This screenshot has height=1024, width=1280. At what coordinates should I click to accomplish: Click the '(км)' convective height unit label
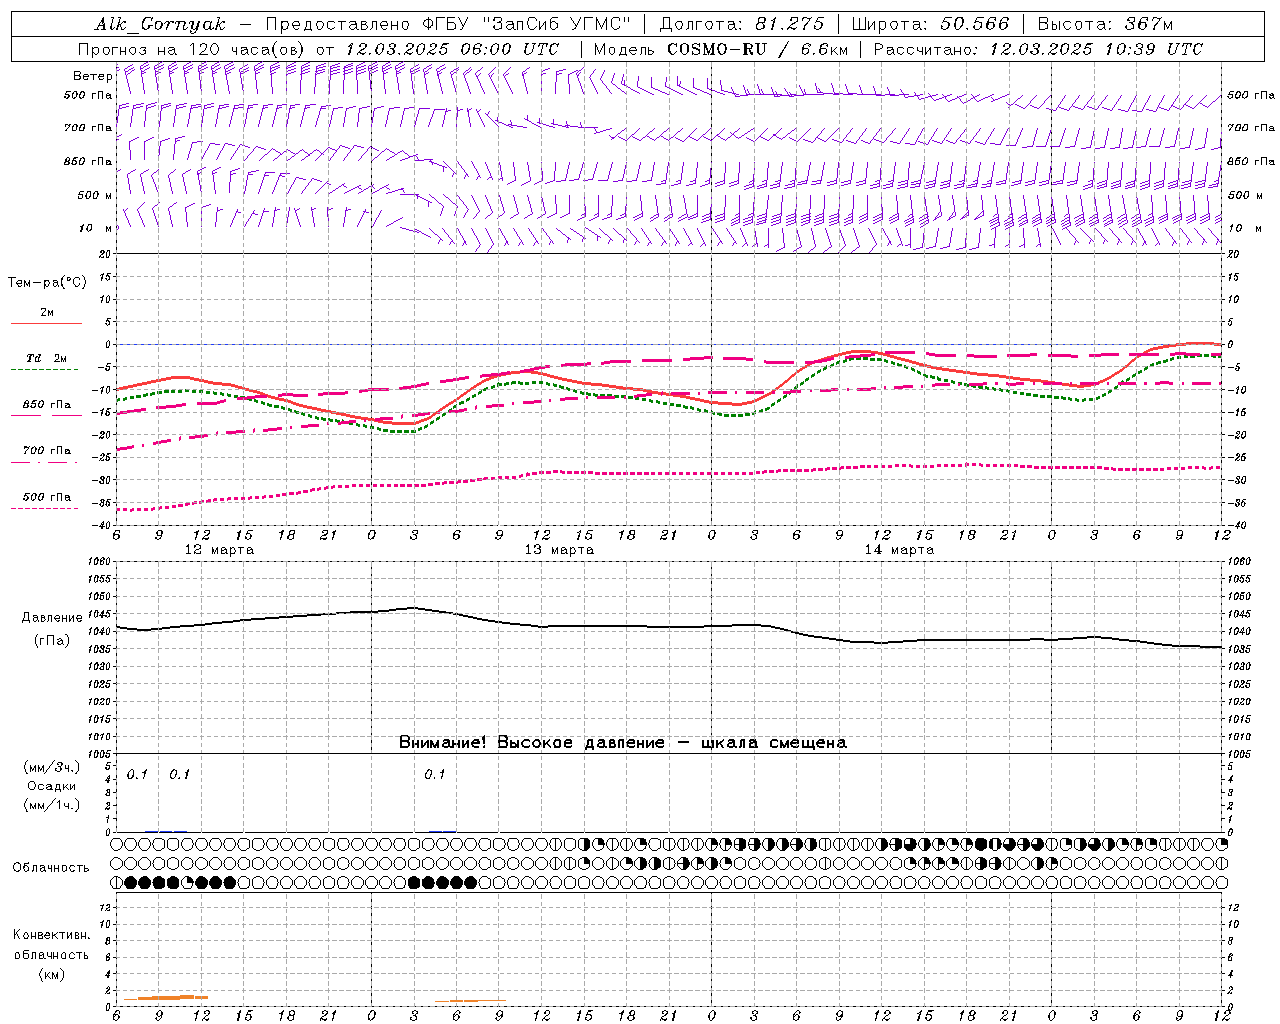tap(51, 974)
